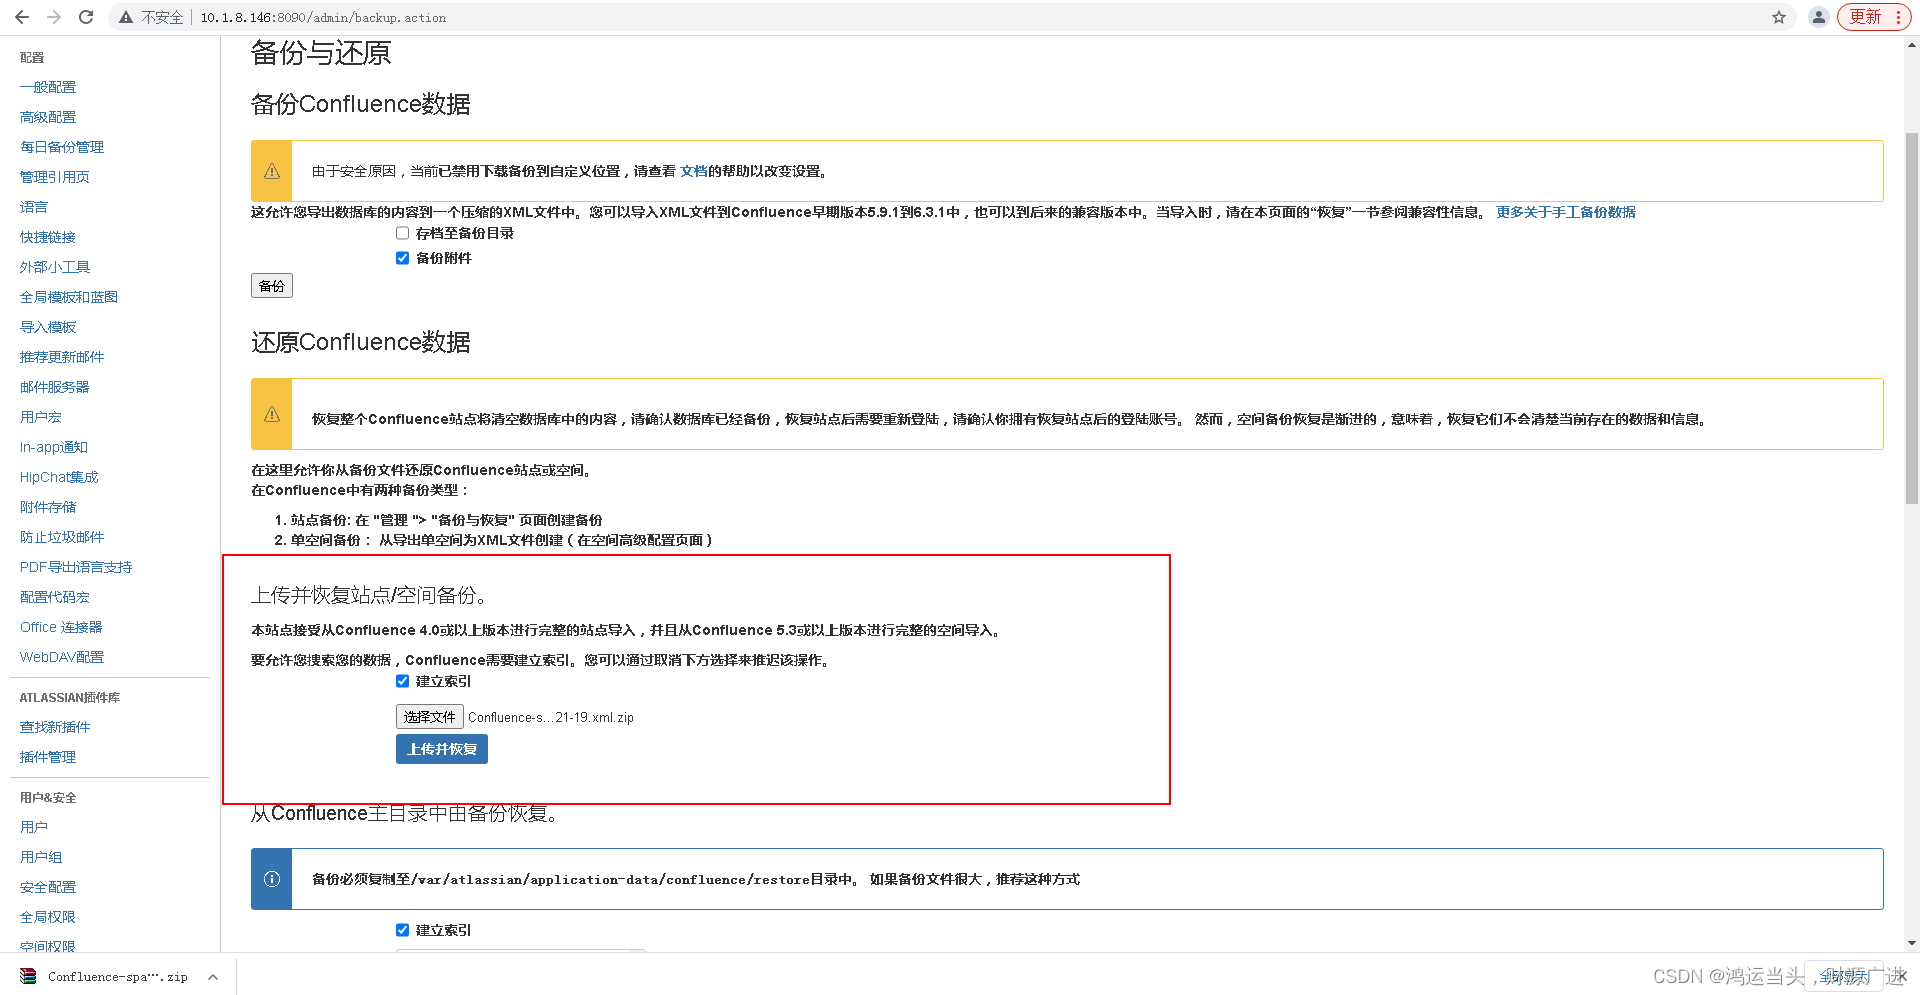This screenshot has width=1920, height=995.
Task: Open 语言 settings in the sidebar
Action: 34,207
